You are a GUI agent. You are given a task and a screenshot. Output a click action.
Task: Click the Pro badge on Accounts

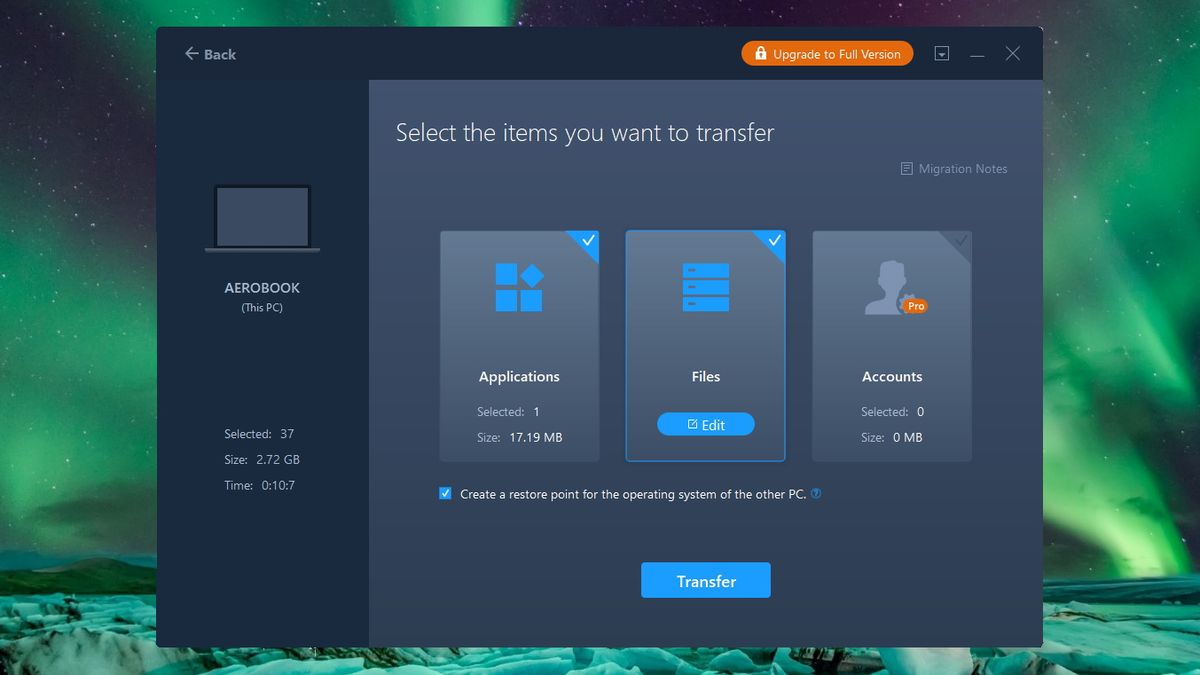[915, 306]
